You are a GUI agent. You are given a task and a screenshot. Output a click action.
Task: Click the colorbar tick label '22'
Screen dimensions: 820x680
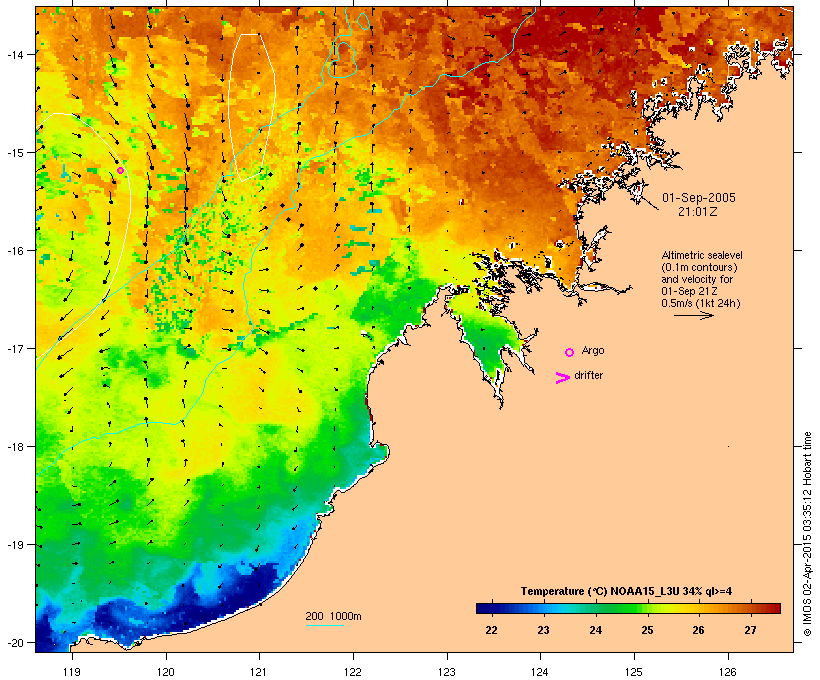tap(491, 630)
